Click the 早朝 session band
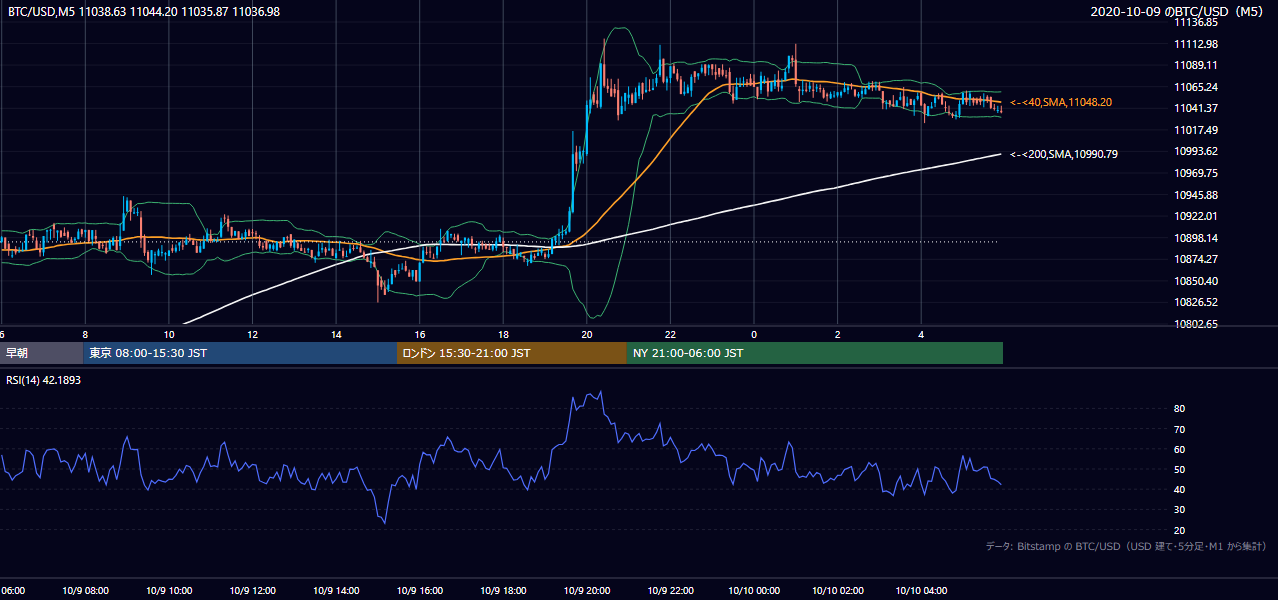Screen dimensions: 1278x600 pos(42,353)
